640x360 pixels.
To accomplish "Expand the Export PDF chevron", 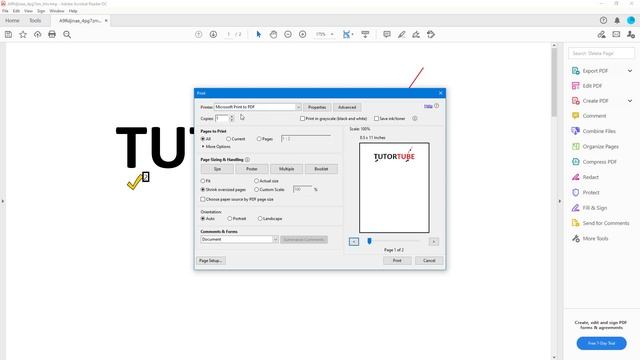I will (x=630, y=71).
